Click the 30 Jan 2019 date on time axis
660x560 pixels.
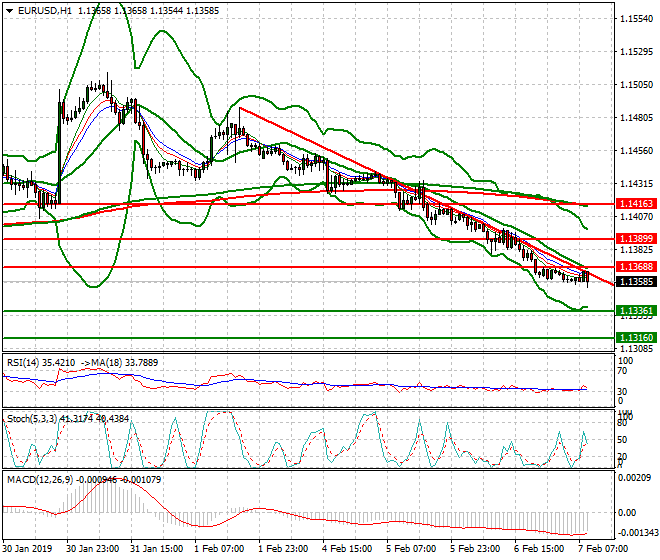point(27,550)
